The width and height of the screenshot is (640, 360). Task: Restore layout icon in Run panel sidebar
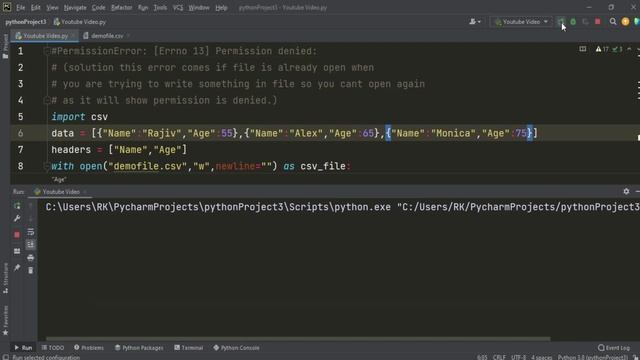tap(17, 251)
